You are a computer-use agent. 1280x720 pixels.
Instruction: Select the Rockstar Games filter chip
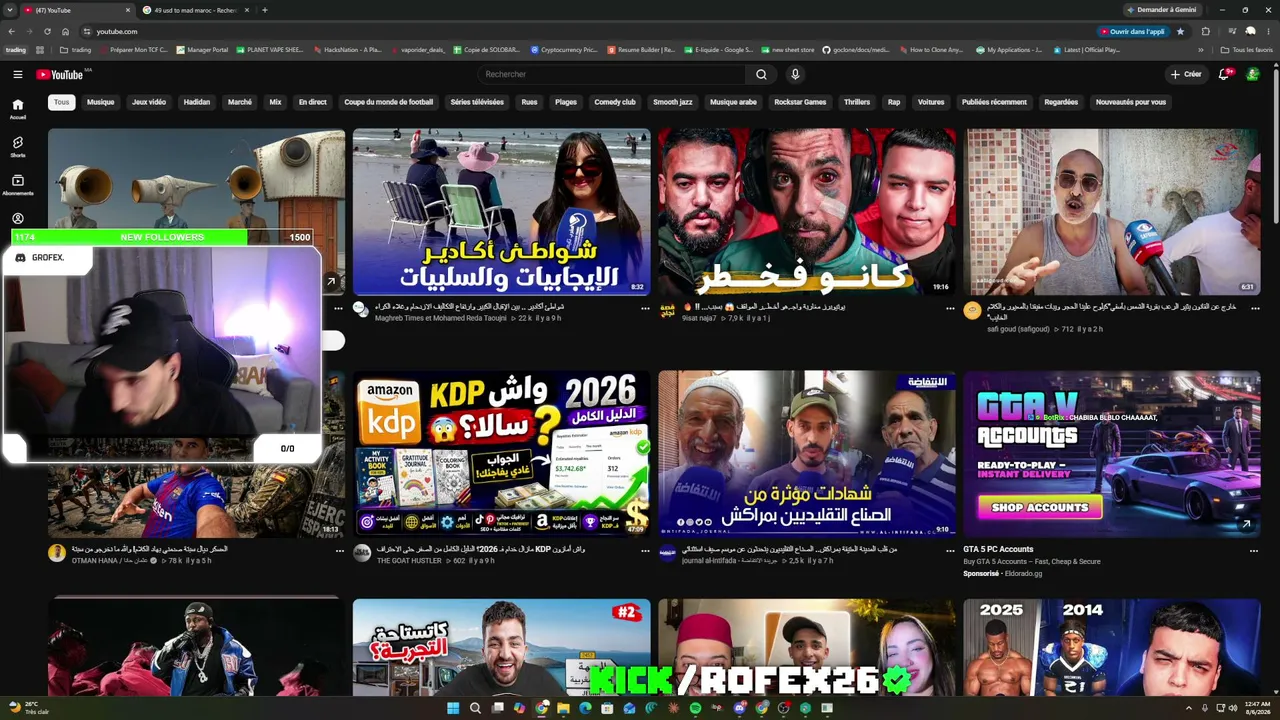[800, 102]
